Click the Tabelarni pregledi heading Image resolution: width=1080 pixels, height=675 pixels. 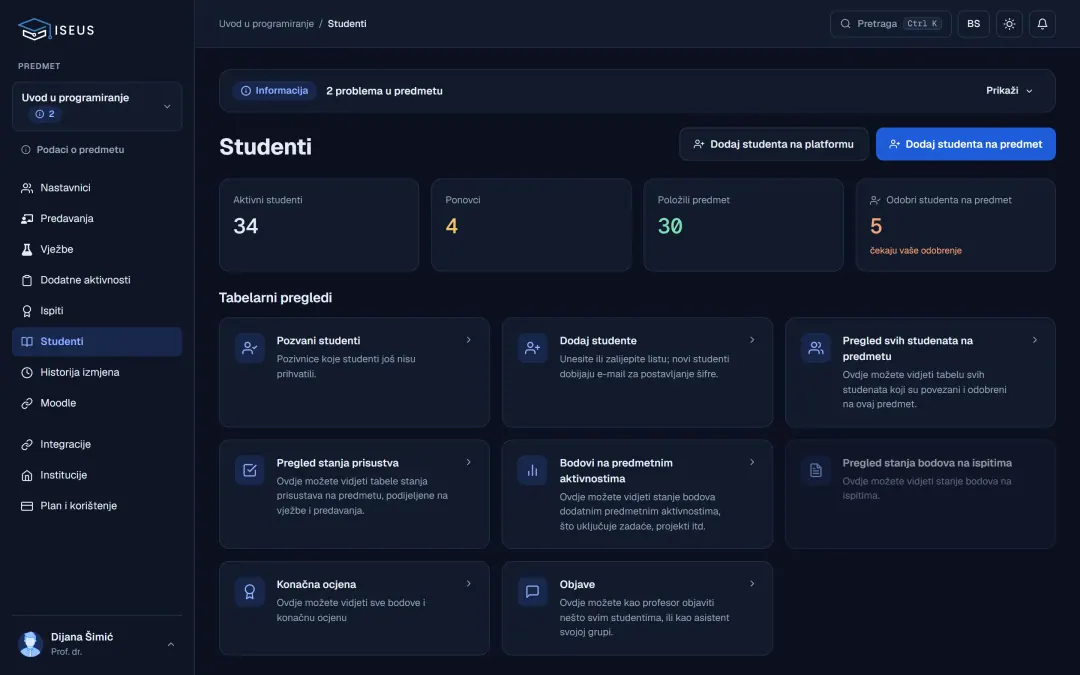276,298
